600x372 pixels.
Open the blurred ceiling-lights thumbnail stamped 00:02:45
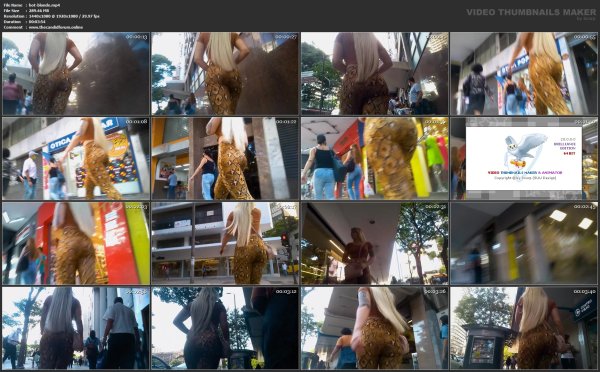pos(524,243)
